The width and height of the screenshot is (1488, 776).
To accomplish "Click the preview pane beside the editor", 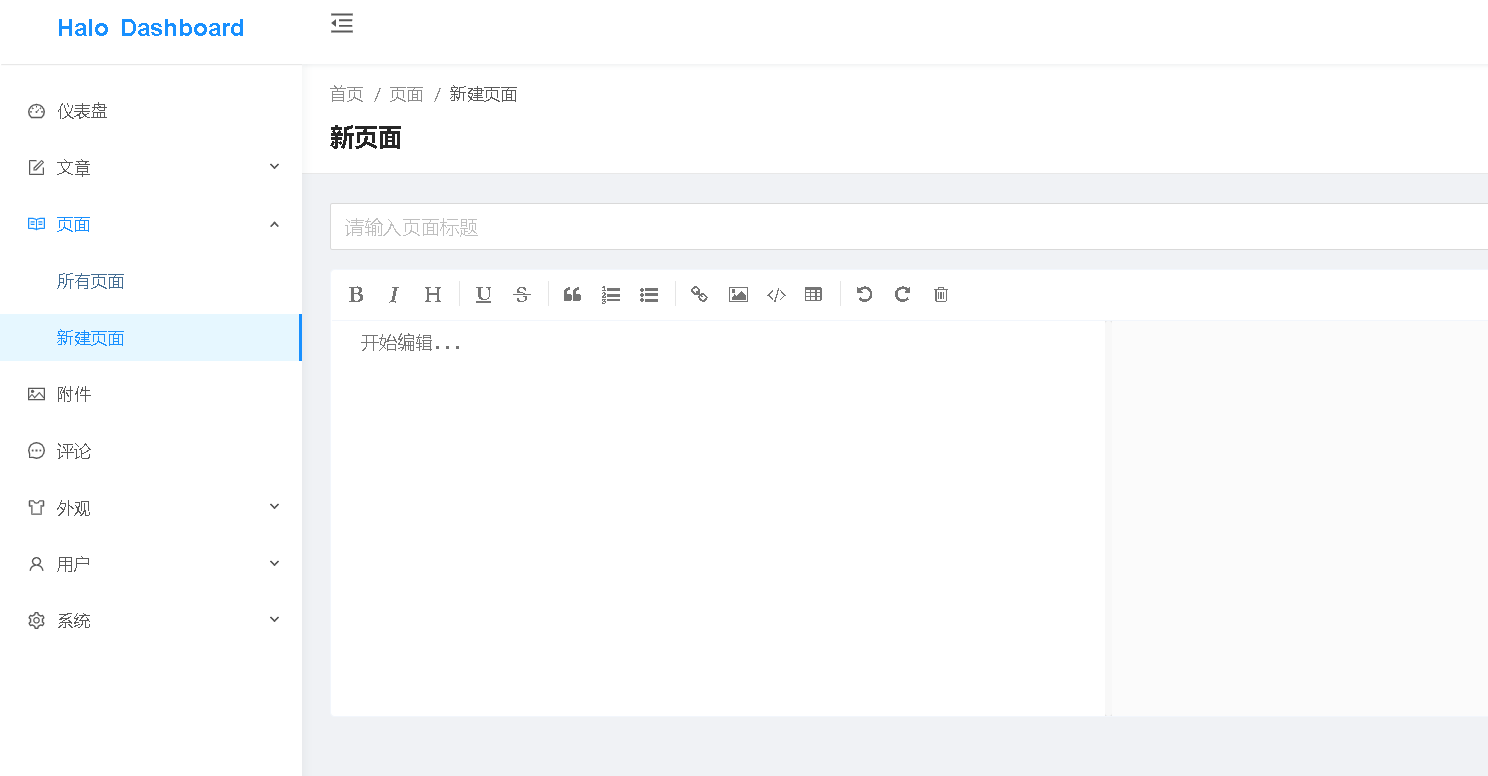I will point(1299,518).
